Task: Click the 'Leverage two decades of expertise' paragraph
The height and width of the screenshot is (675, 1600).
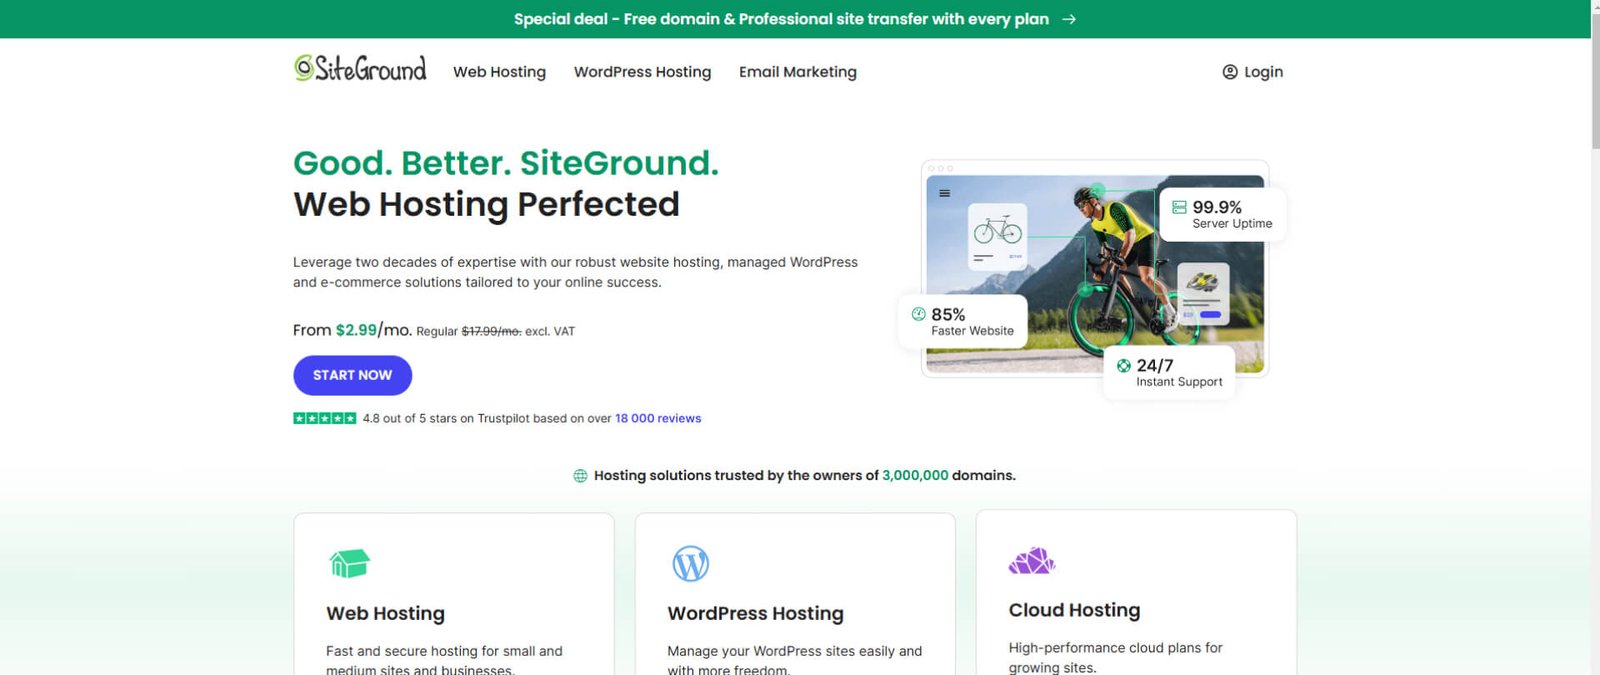Action: click(575, 272)
